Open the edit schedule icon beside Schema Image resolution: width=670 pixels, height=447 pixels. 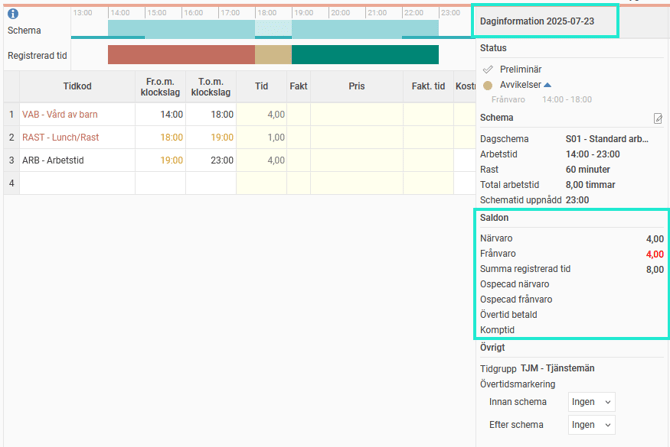[x=658, y=118]
